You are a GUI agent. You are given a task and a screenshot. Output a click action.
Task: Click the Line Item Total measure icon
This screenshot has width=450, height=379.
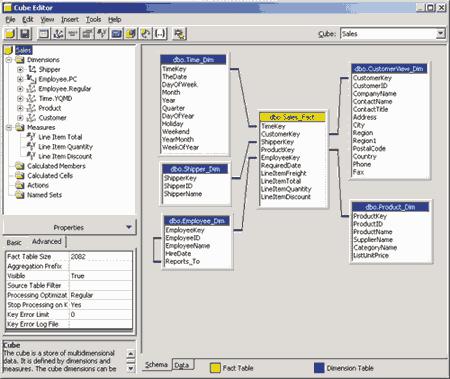[x=31, y=137]
